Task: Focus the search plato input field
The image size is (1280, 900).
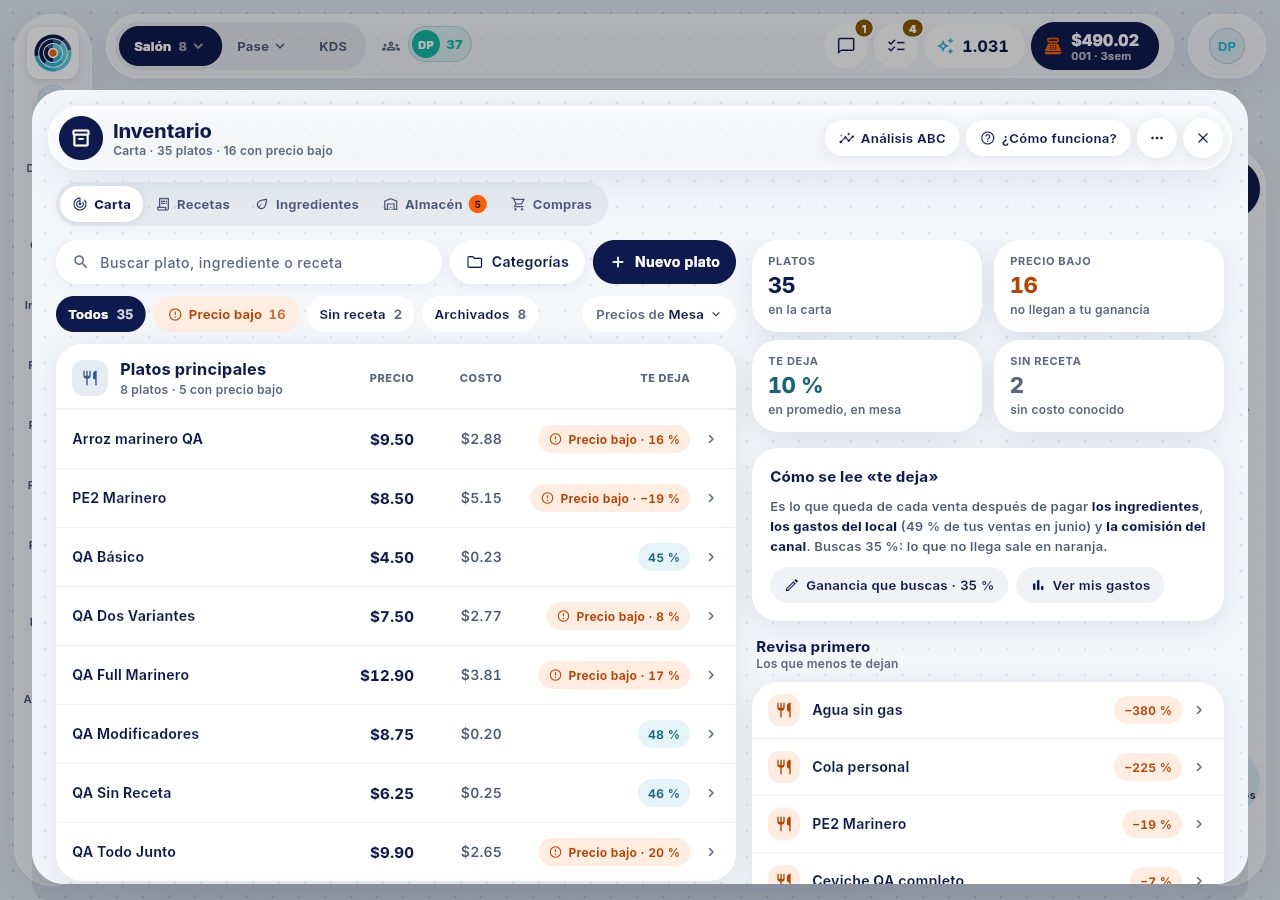Action: [x=249, y=262]
